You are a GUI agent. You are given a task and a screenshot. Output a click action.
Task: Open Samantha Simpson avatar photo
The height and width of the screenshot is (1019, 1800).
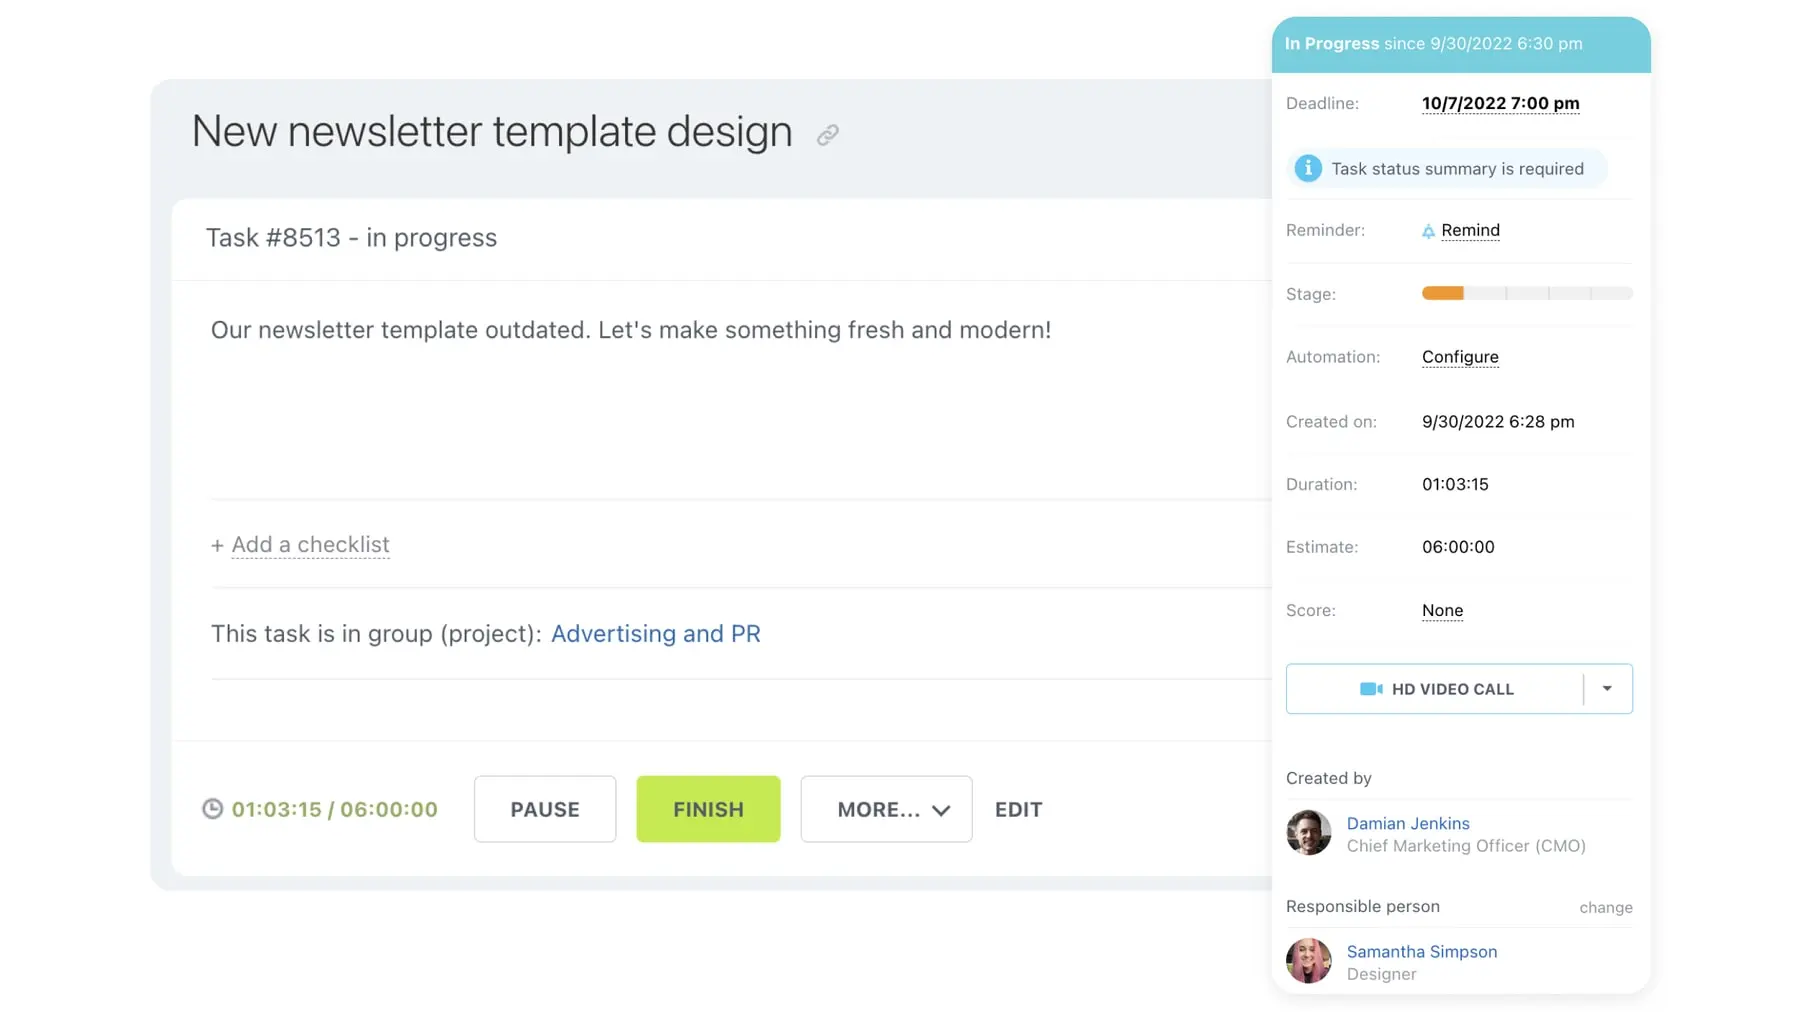(1308, 961)
